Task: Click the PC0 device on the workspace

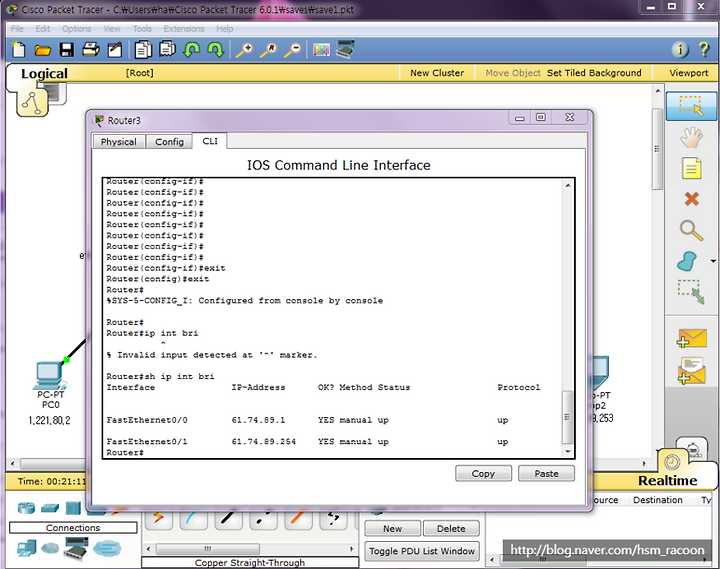Action: pyautogui.click(x=51, y=377)
